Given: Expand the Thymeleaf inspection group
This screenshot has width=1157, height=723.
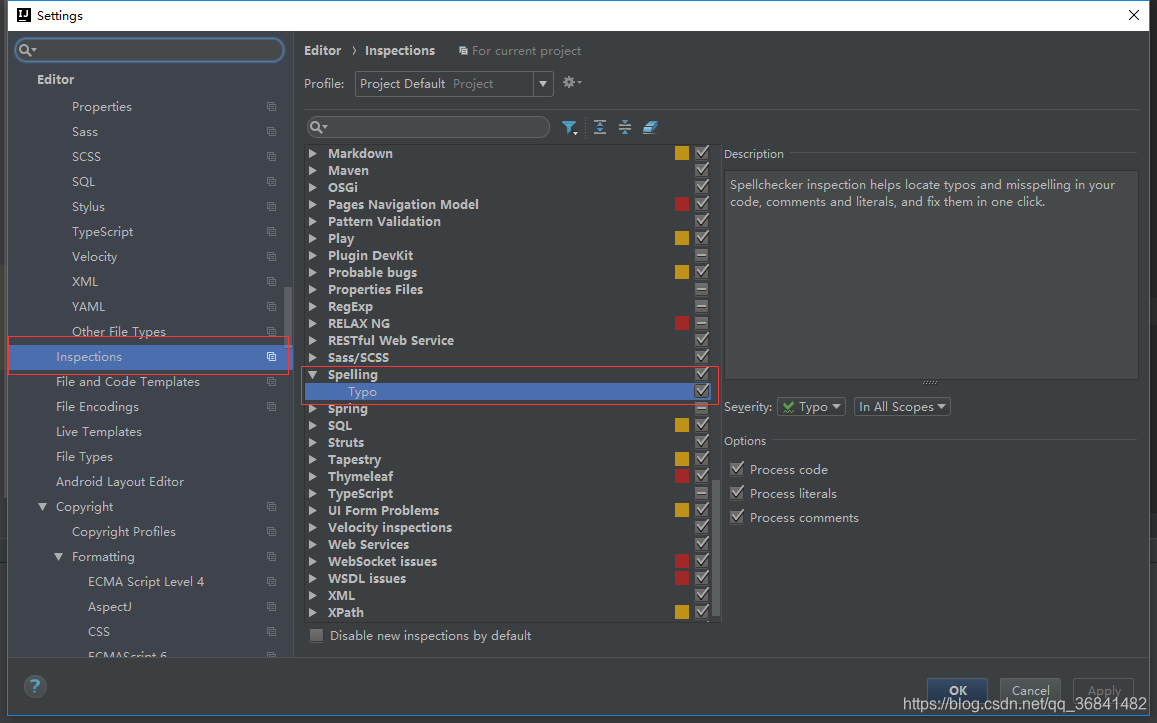Looking at the screenshot, I should click(x=313, y=477).
